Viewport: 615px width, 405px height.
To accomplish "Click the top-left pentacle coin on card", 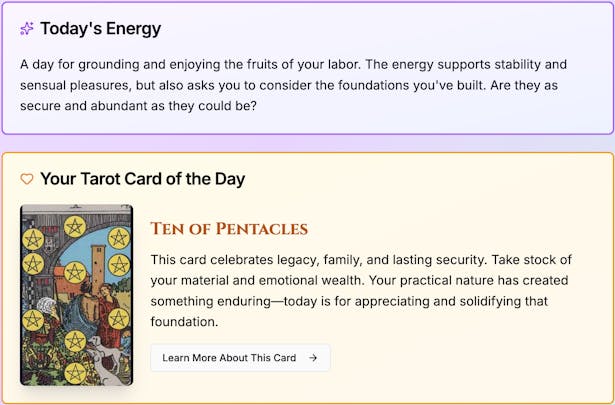I will tap(33, 238).
